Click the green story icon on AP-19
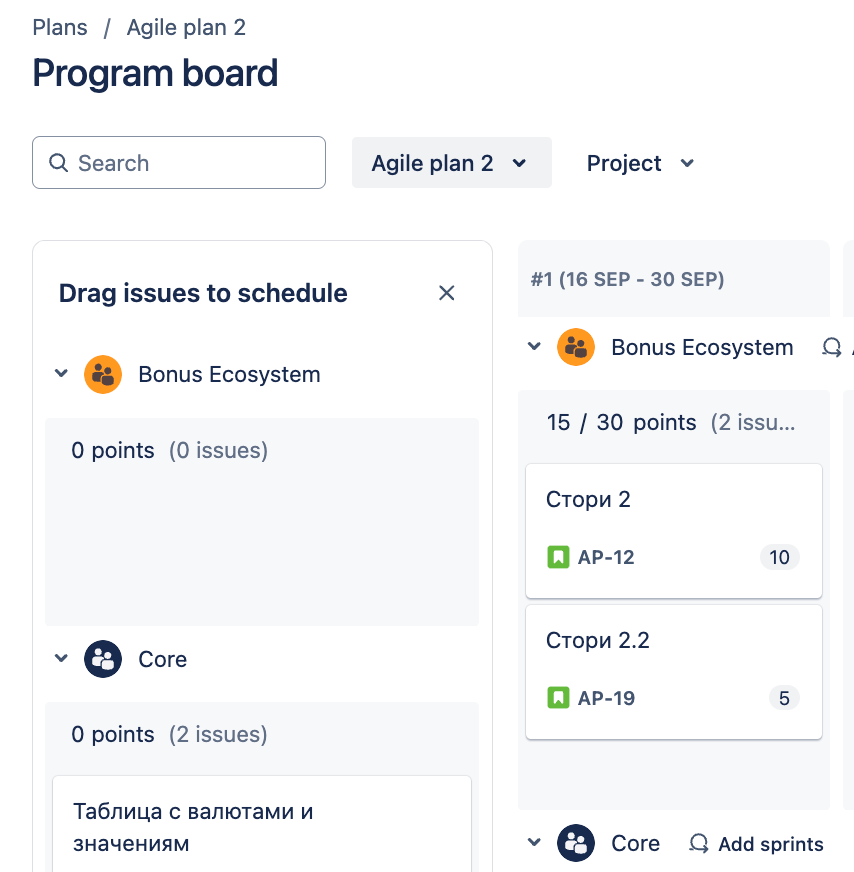 click(x=558, y=697)
